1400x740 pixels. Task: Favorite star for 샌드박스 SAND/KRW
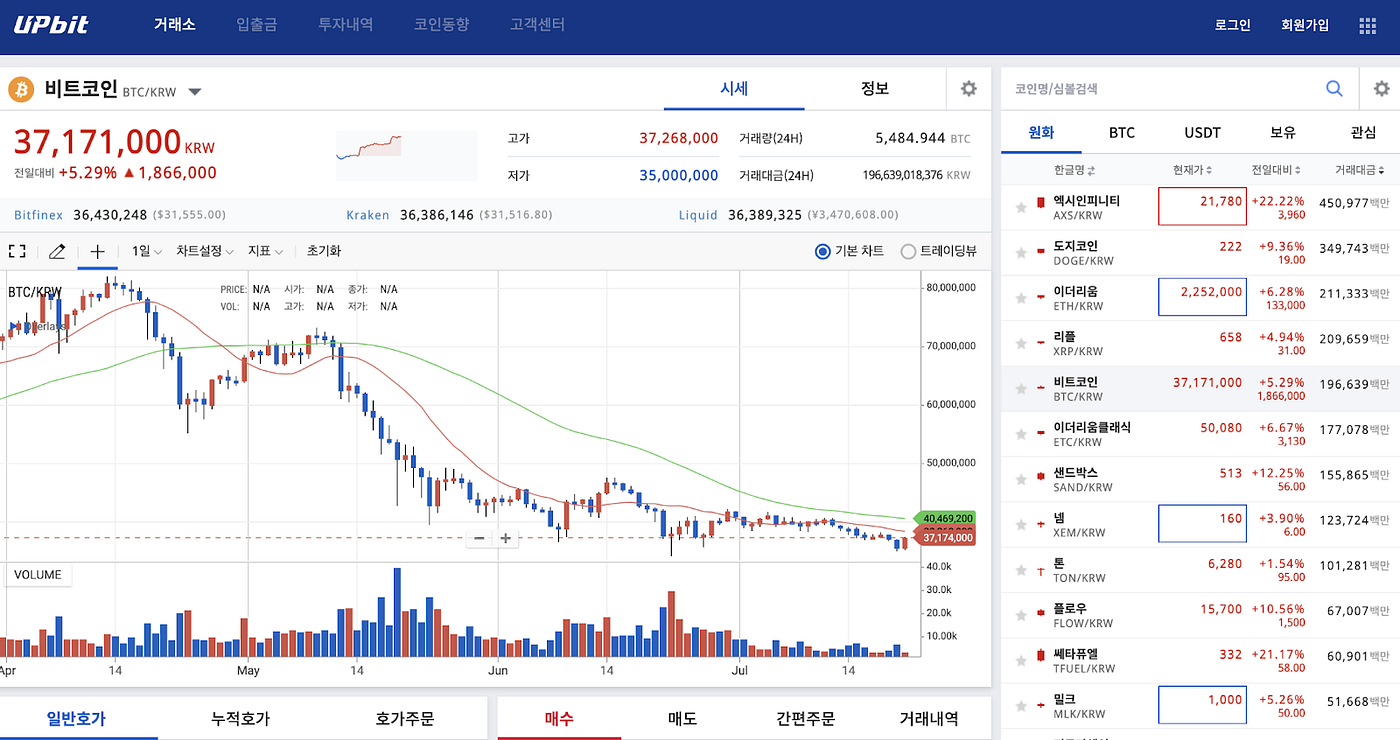1021,480
